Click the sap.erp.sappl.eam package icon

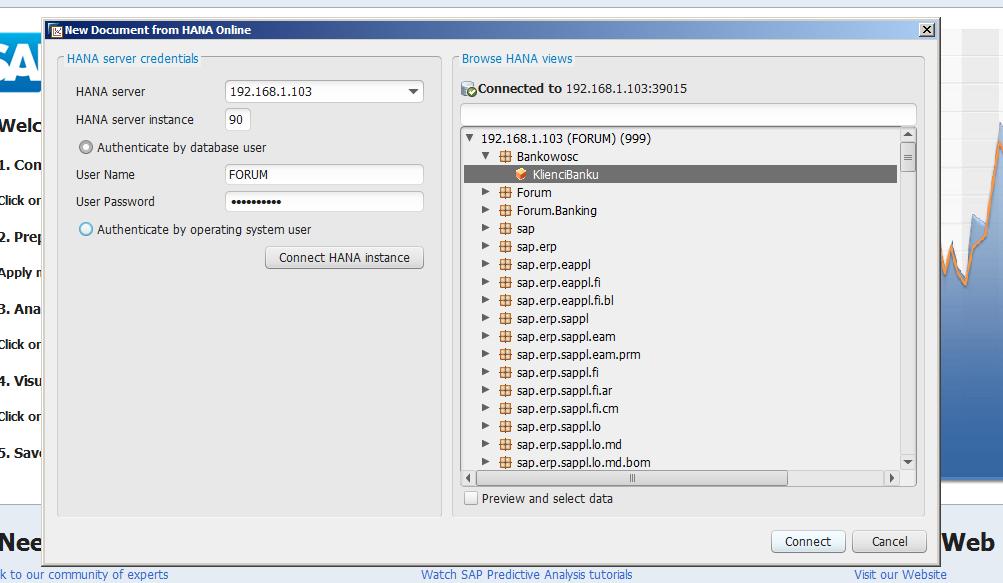505,336
